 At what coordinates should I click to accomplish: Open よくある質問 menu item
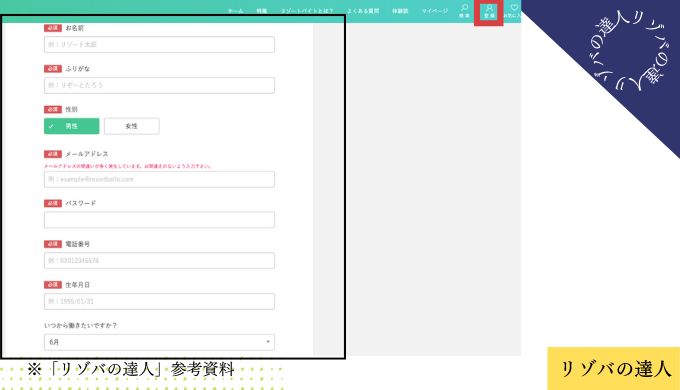[x=363, y=11]
